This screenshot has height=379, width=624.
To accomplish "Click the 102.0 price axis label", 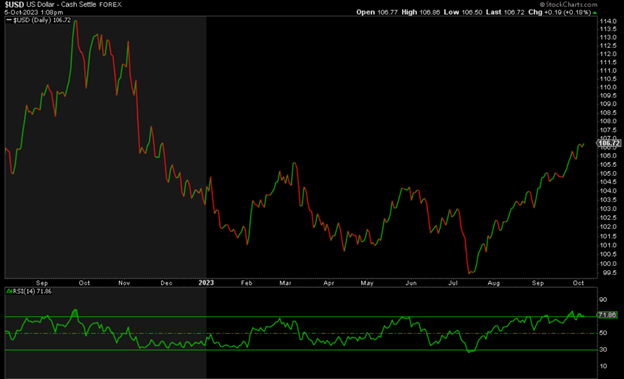I will [608, 227].
